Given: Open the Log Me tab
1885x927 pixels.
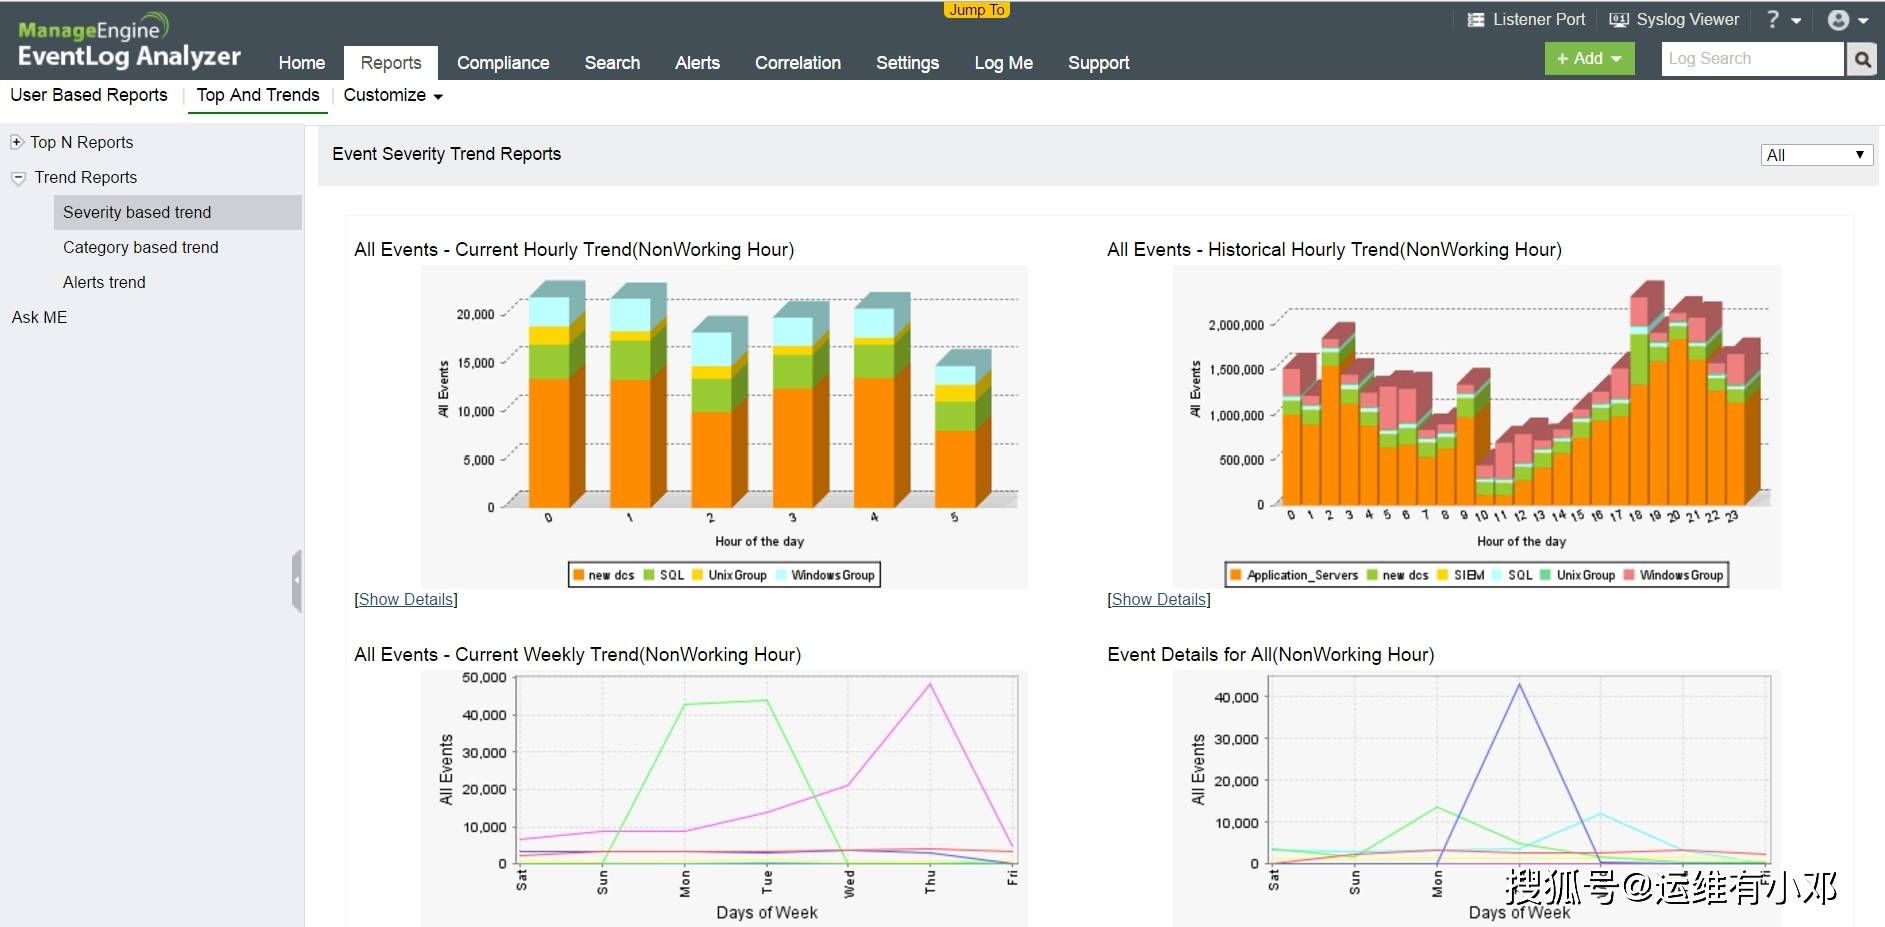Looking at the screenshot, I should point(1003,63).
